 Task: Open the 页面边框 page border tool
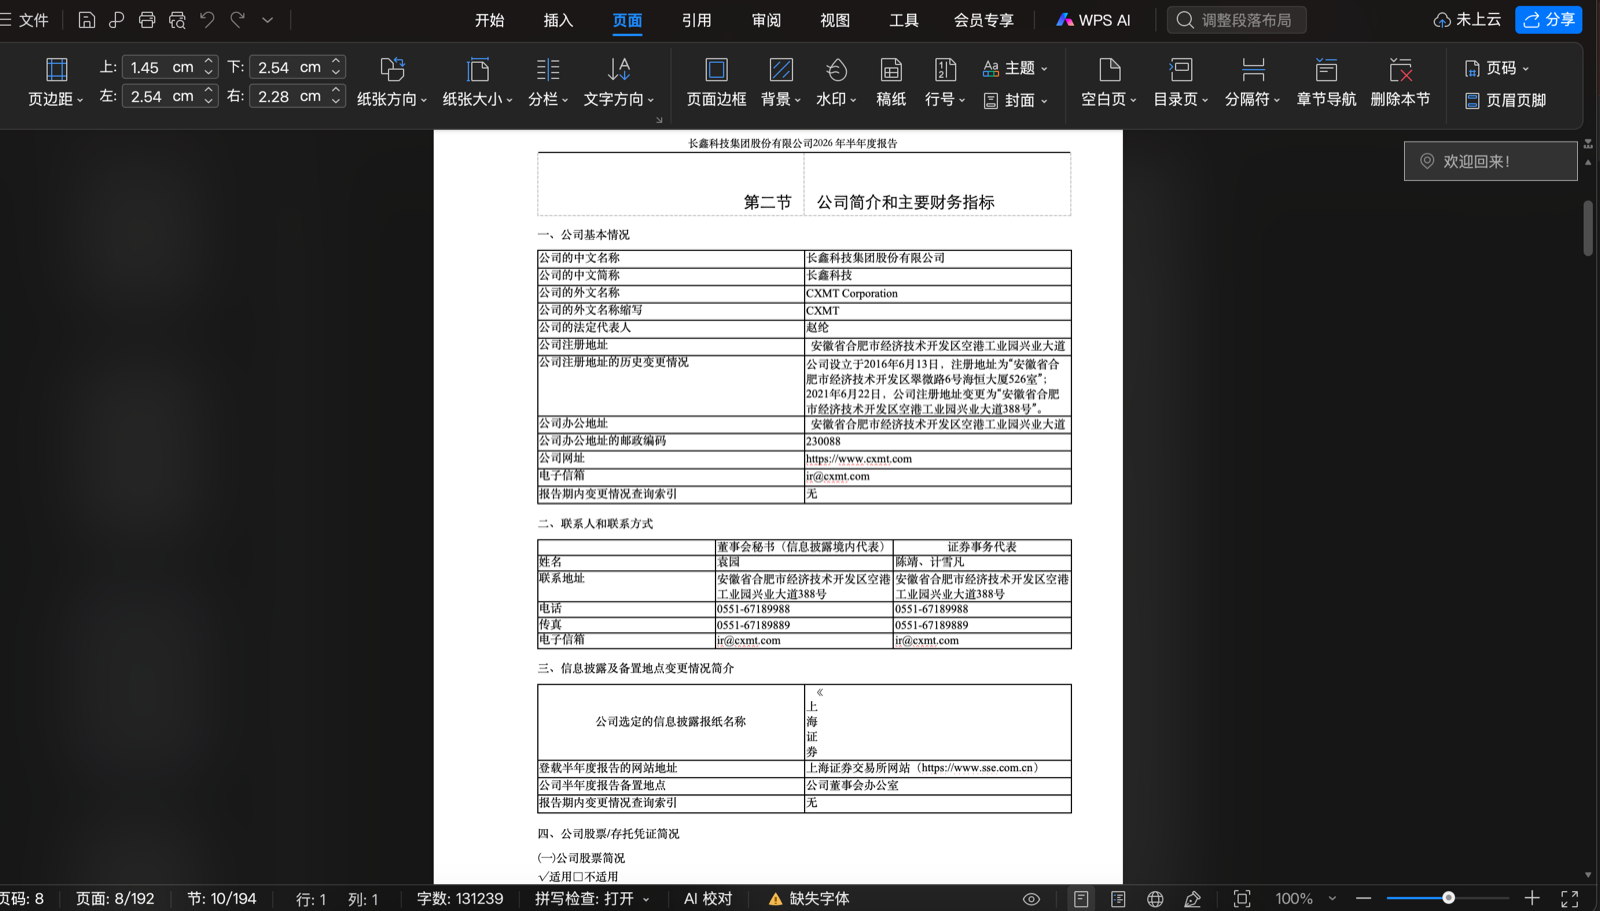716,82
